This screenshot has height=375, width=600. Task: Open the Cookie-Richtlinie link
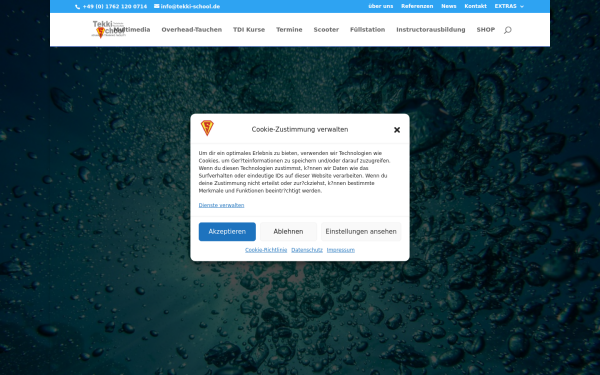266,250
